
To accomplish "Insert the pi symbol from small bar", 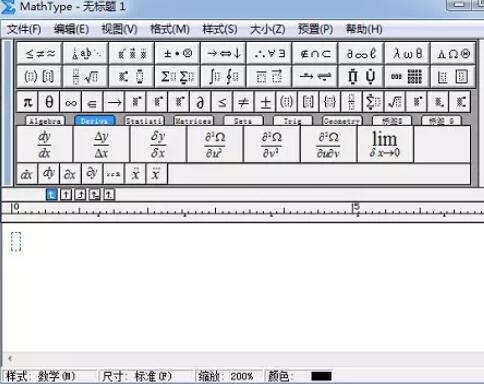I will point(28,102).
